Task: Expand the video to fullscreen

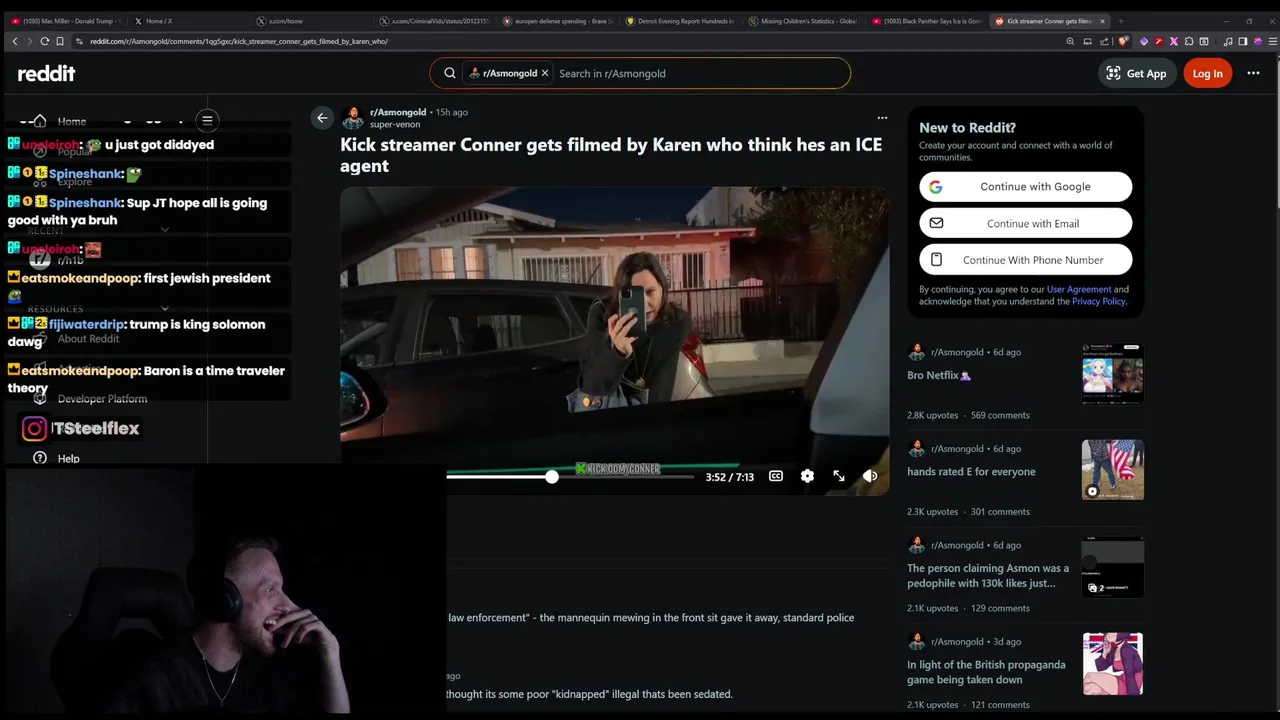Action: 839,476
